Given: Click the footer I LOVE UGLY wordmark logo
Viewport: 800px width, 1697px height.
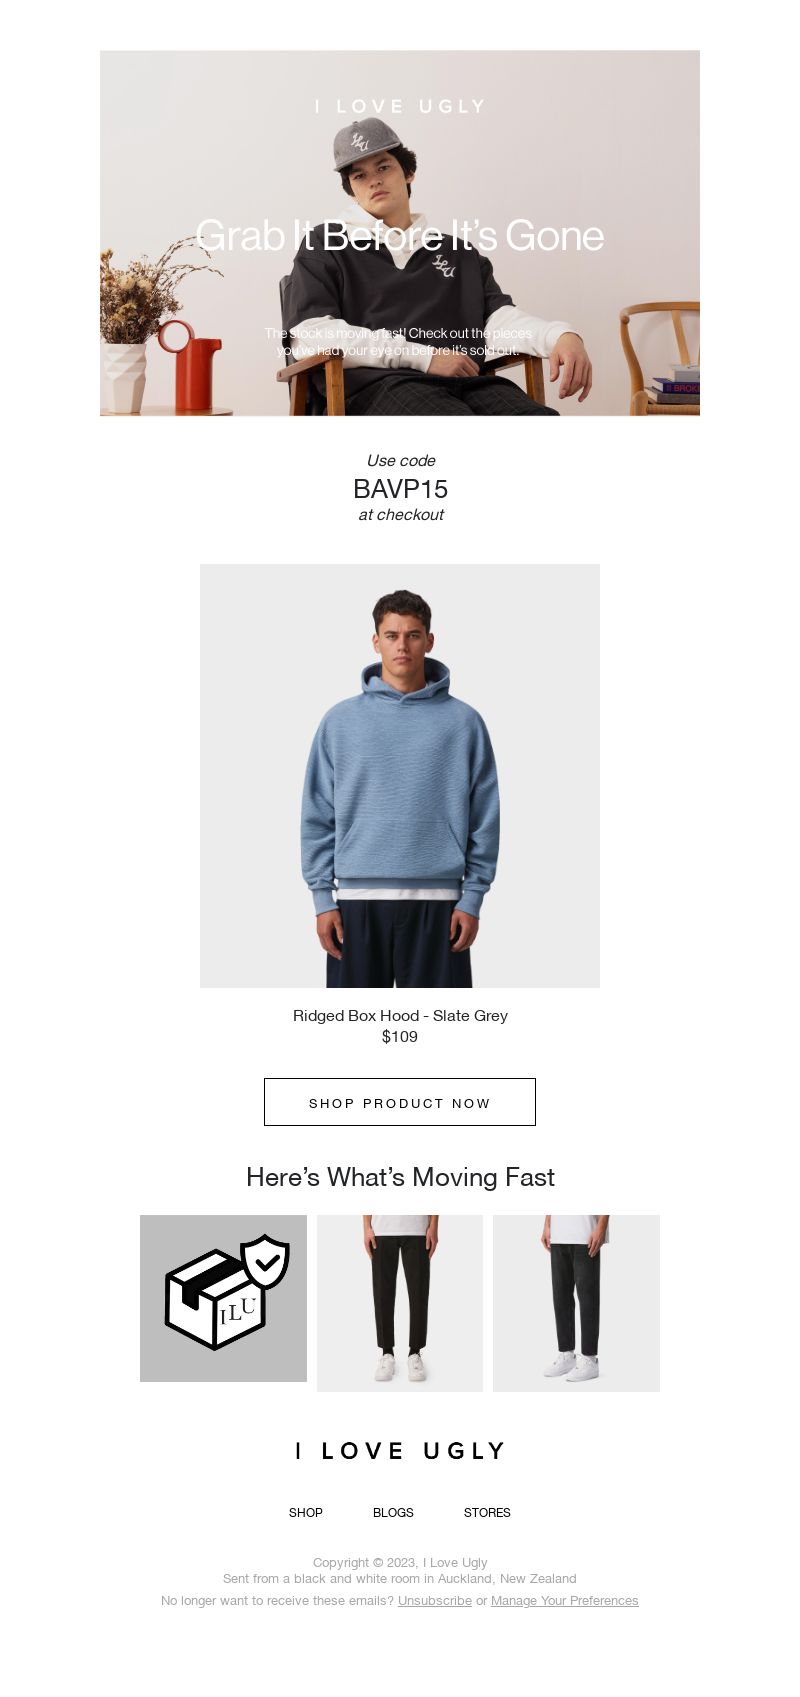Looking at the screenshot, I should point(400,1451).
